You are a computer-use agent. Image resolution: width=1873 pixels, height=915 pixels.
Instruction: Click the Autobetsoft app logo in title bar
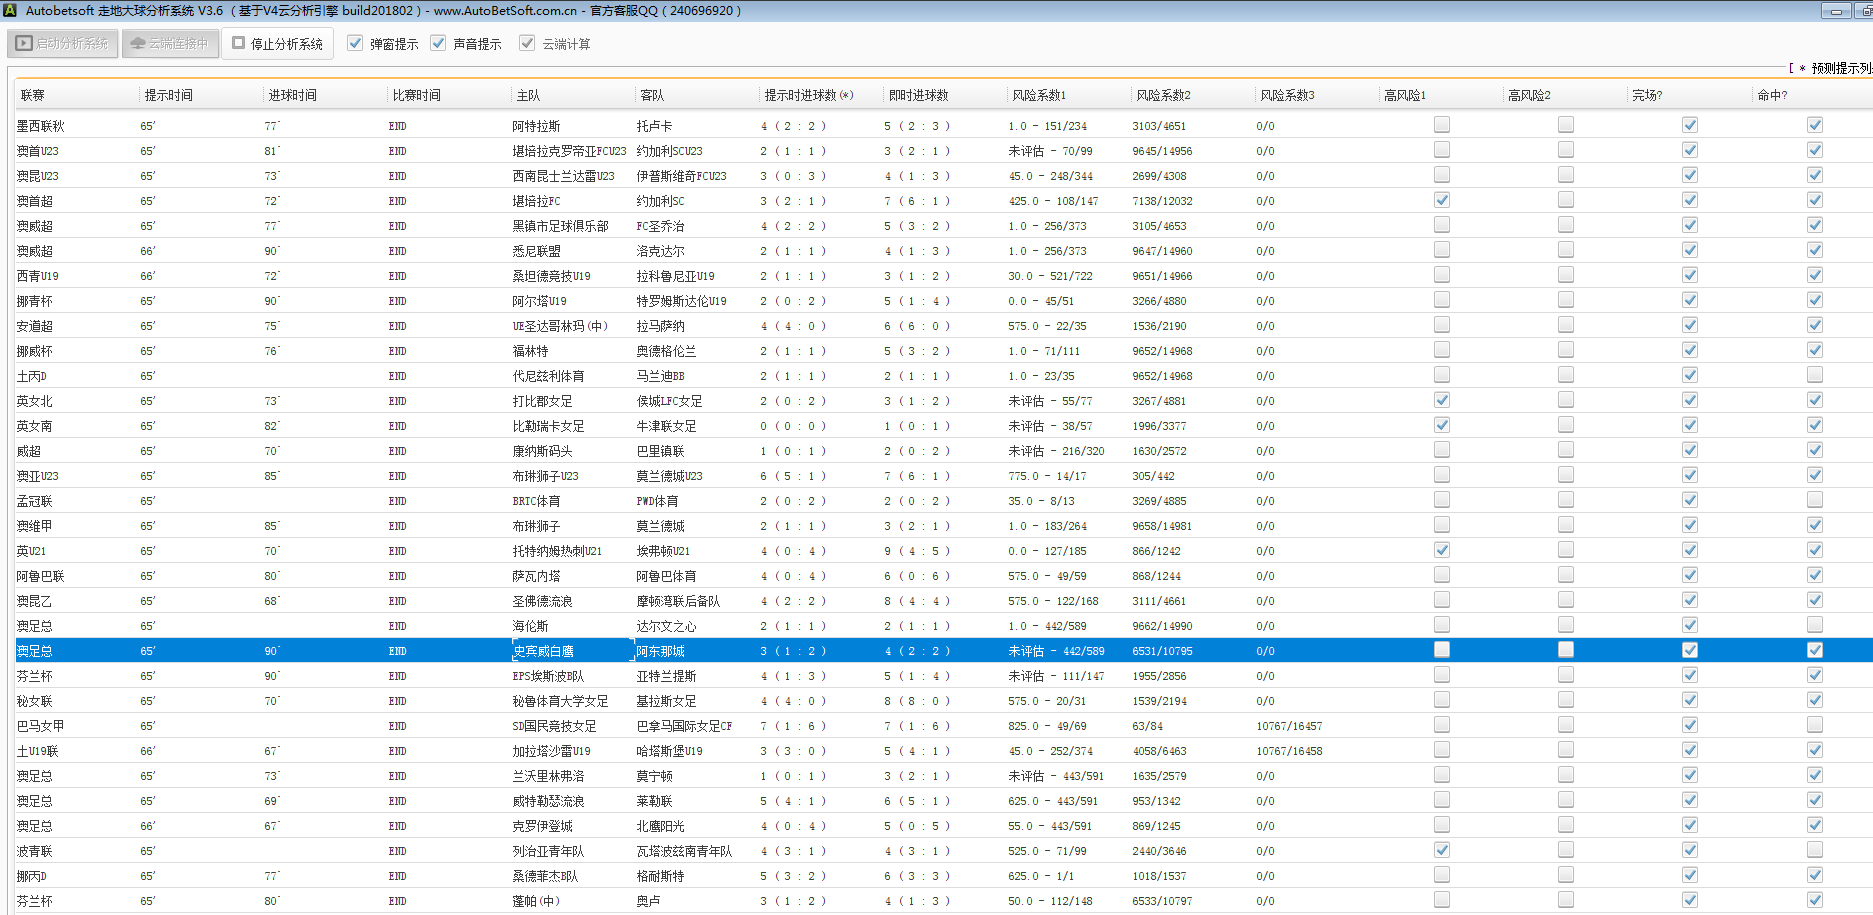click(x=11, y=11)
